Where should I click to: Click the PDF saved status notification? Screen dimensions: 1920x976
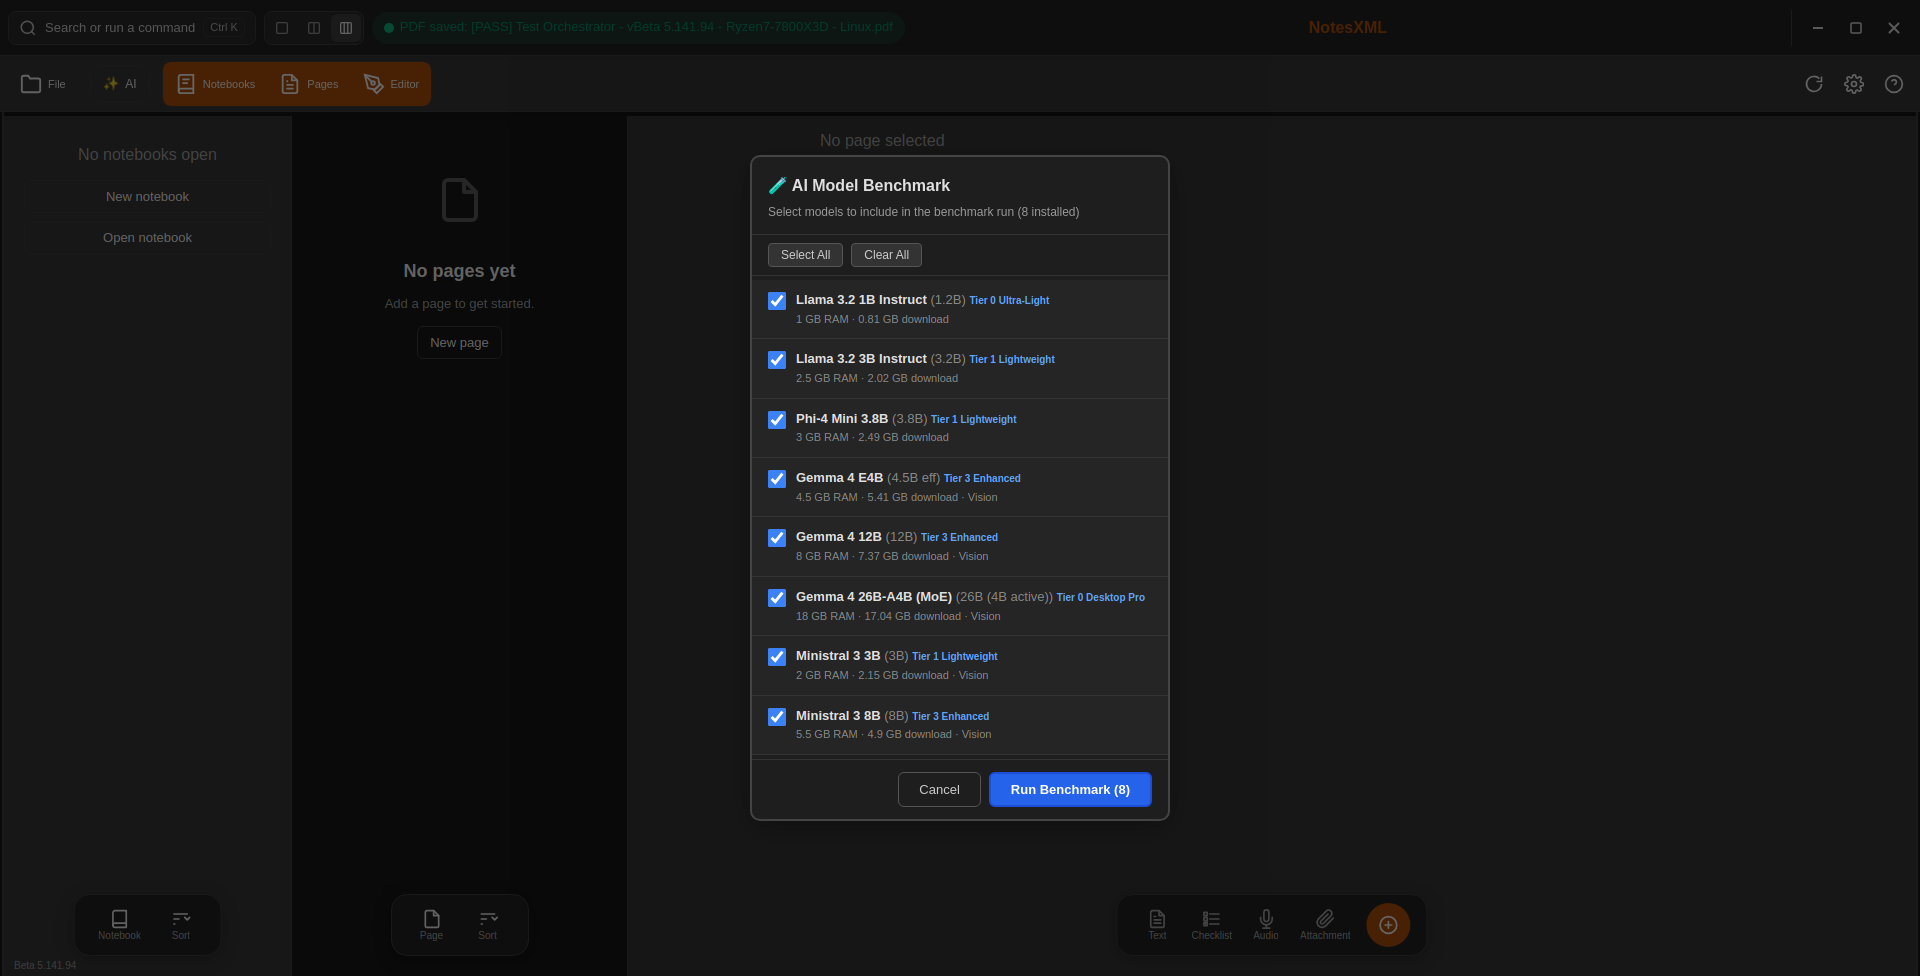[x=639, y=27]
